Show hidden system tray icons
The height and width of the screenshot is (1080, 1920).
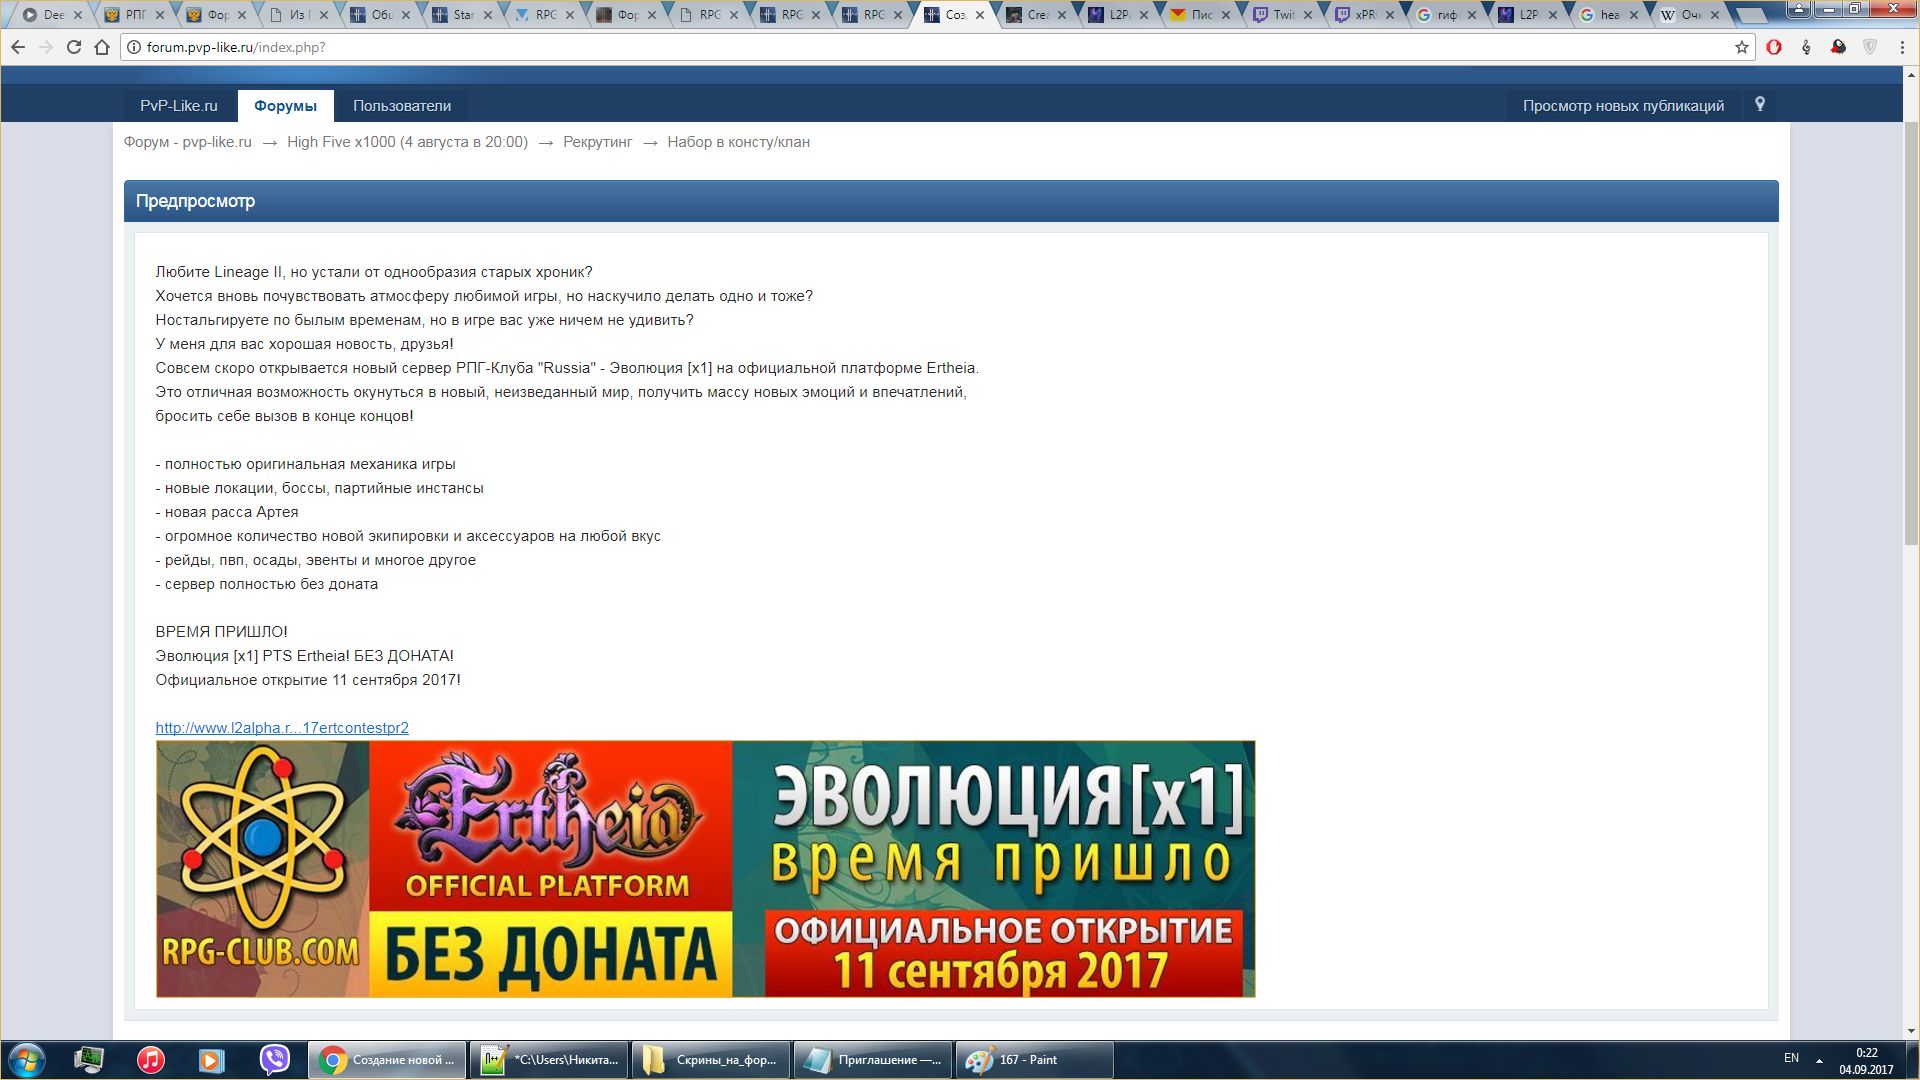pyautogui.click(x=1819, y=1060)
